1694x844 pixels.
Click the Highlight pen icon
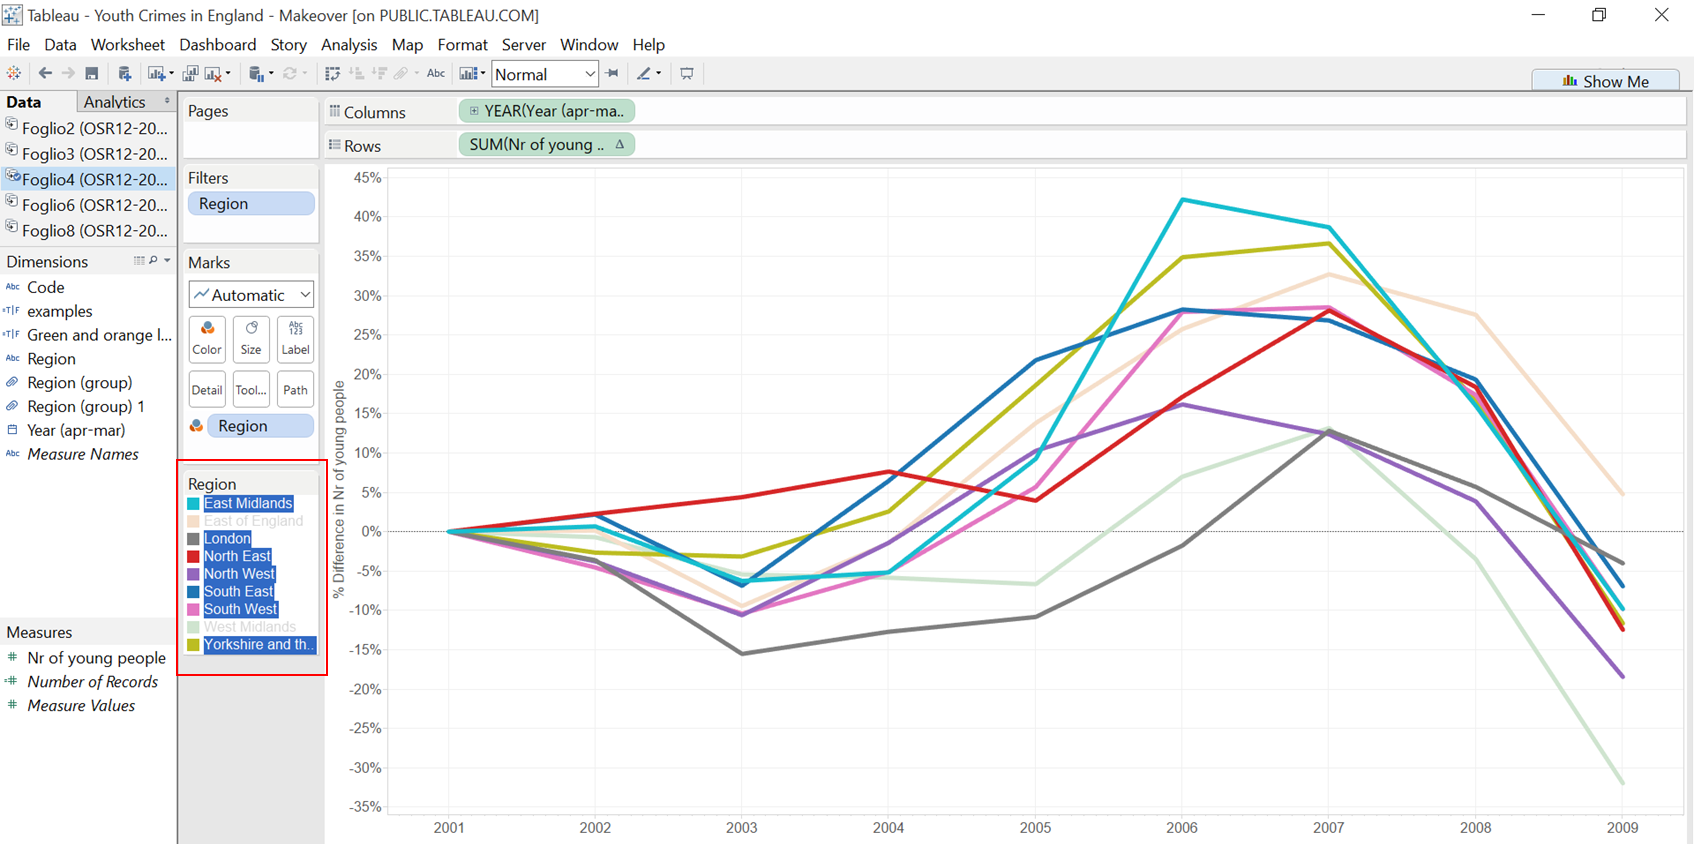644,73
